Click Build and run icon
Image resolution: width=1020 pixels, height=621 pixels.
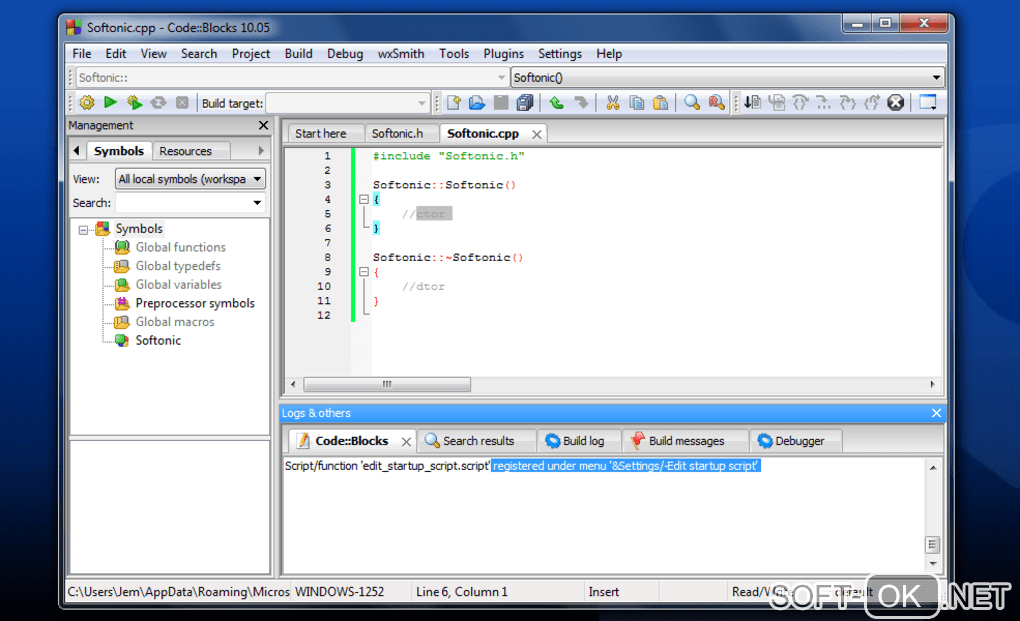pyautogui.click(x=135, y=103)
